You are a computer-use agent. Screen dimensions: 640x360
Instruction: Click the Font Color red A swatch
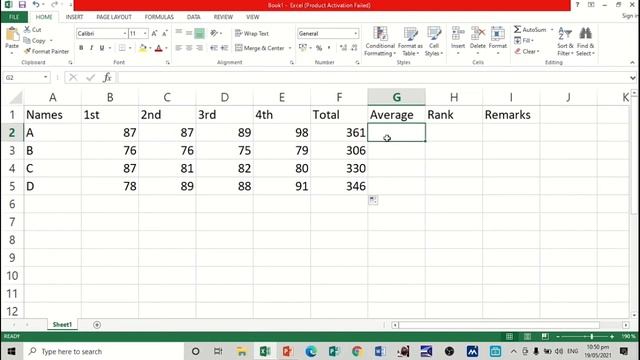[159, 48]
